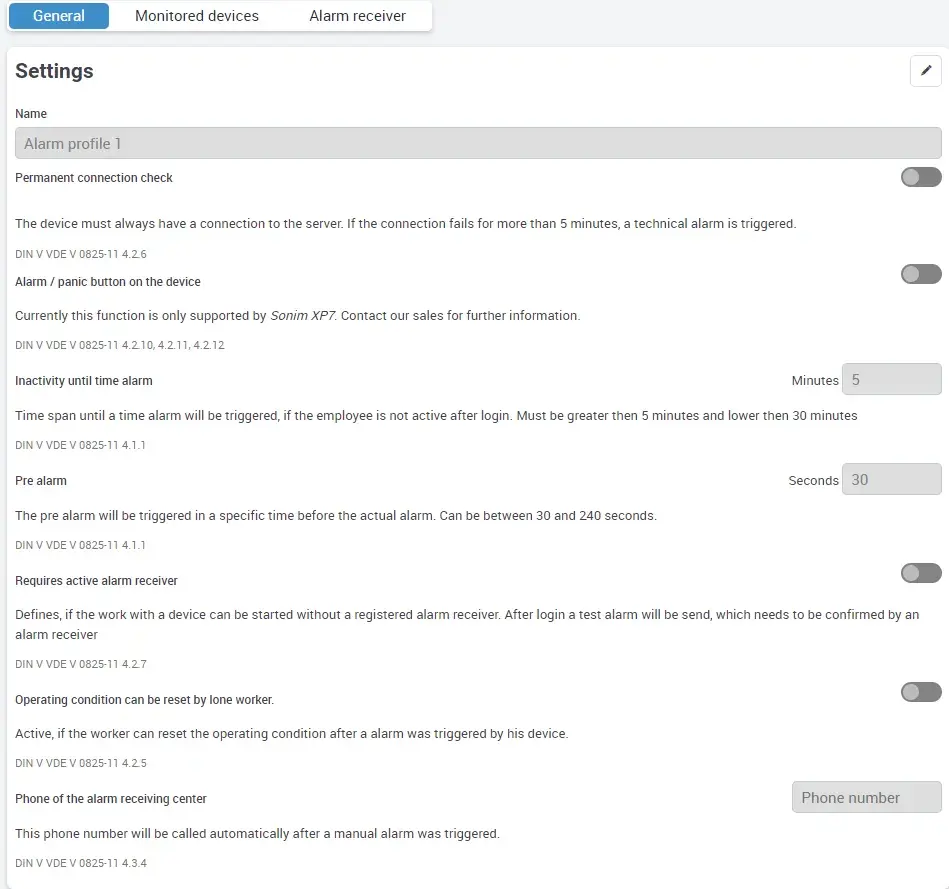Click the Inactivity until time alarm label
The image size is (949, 889).
pos(84,381)
